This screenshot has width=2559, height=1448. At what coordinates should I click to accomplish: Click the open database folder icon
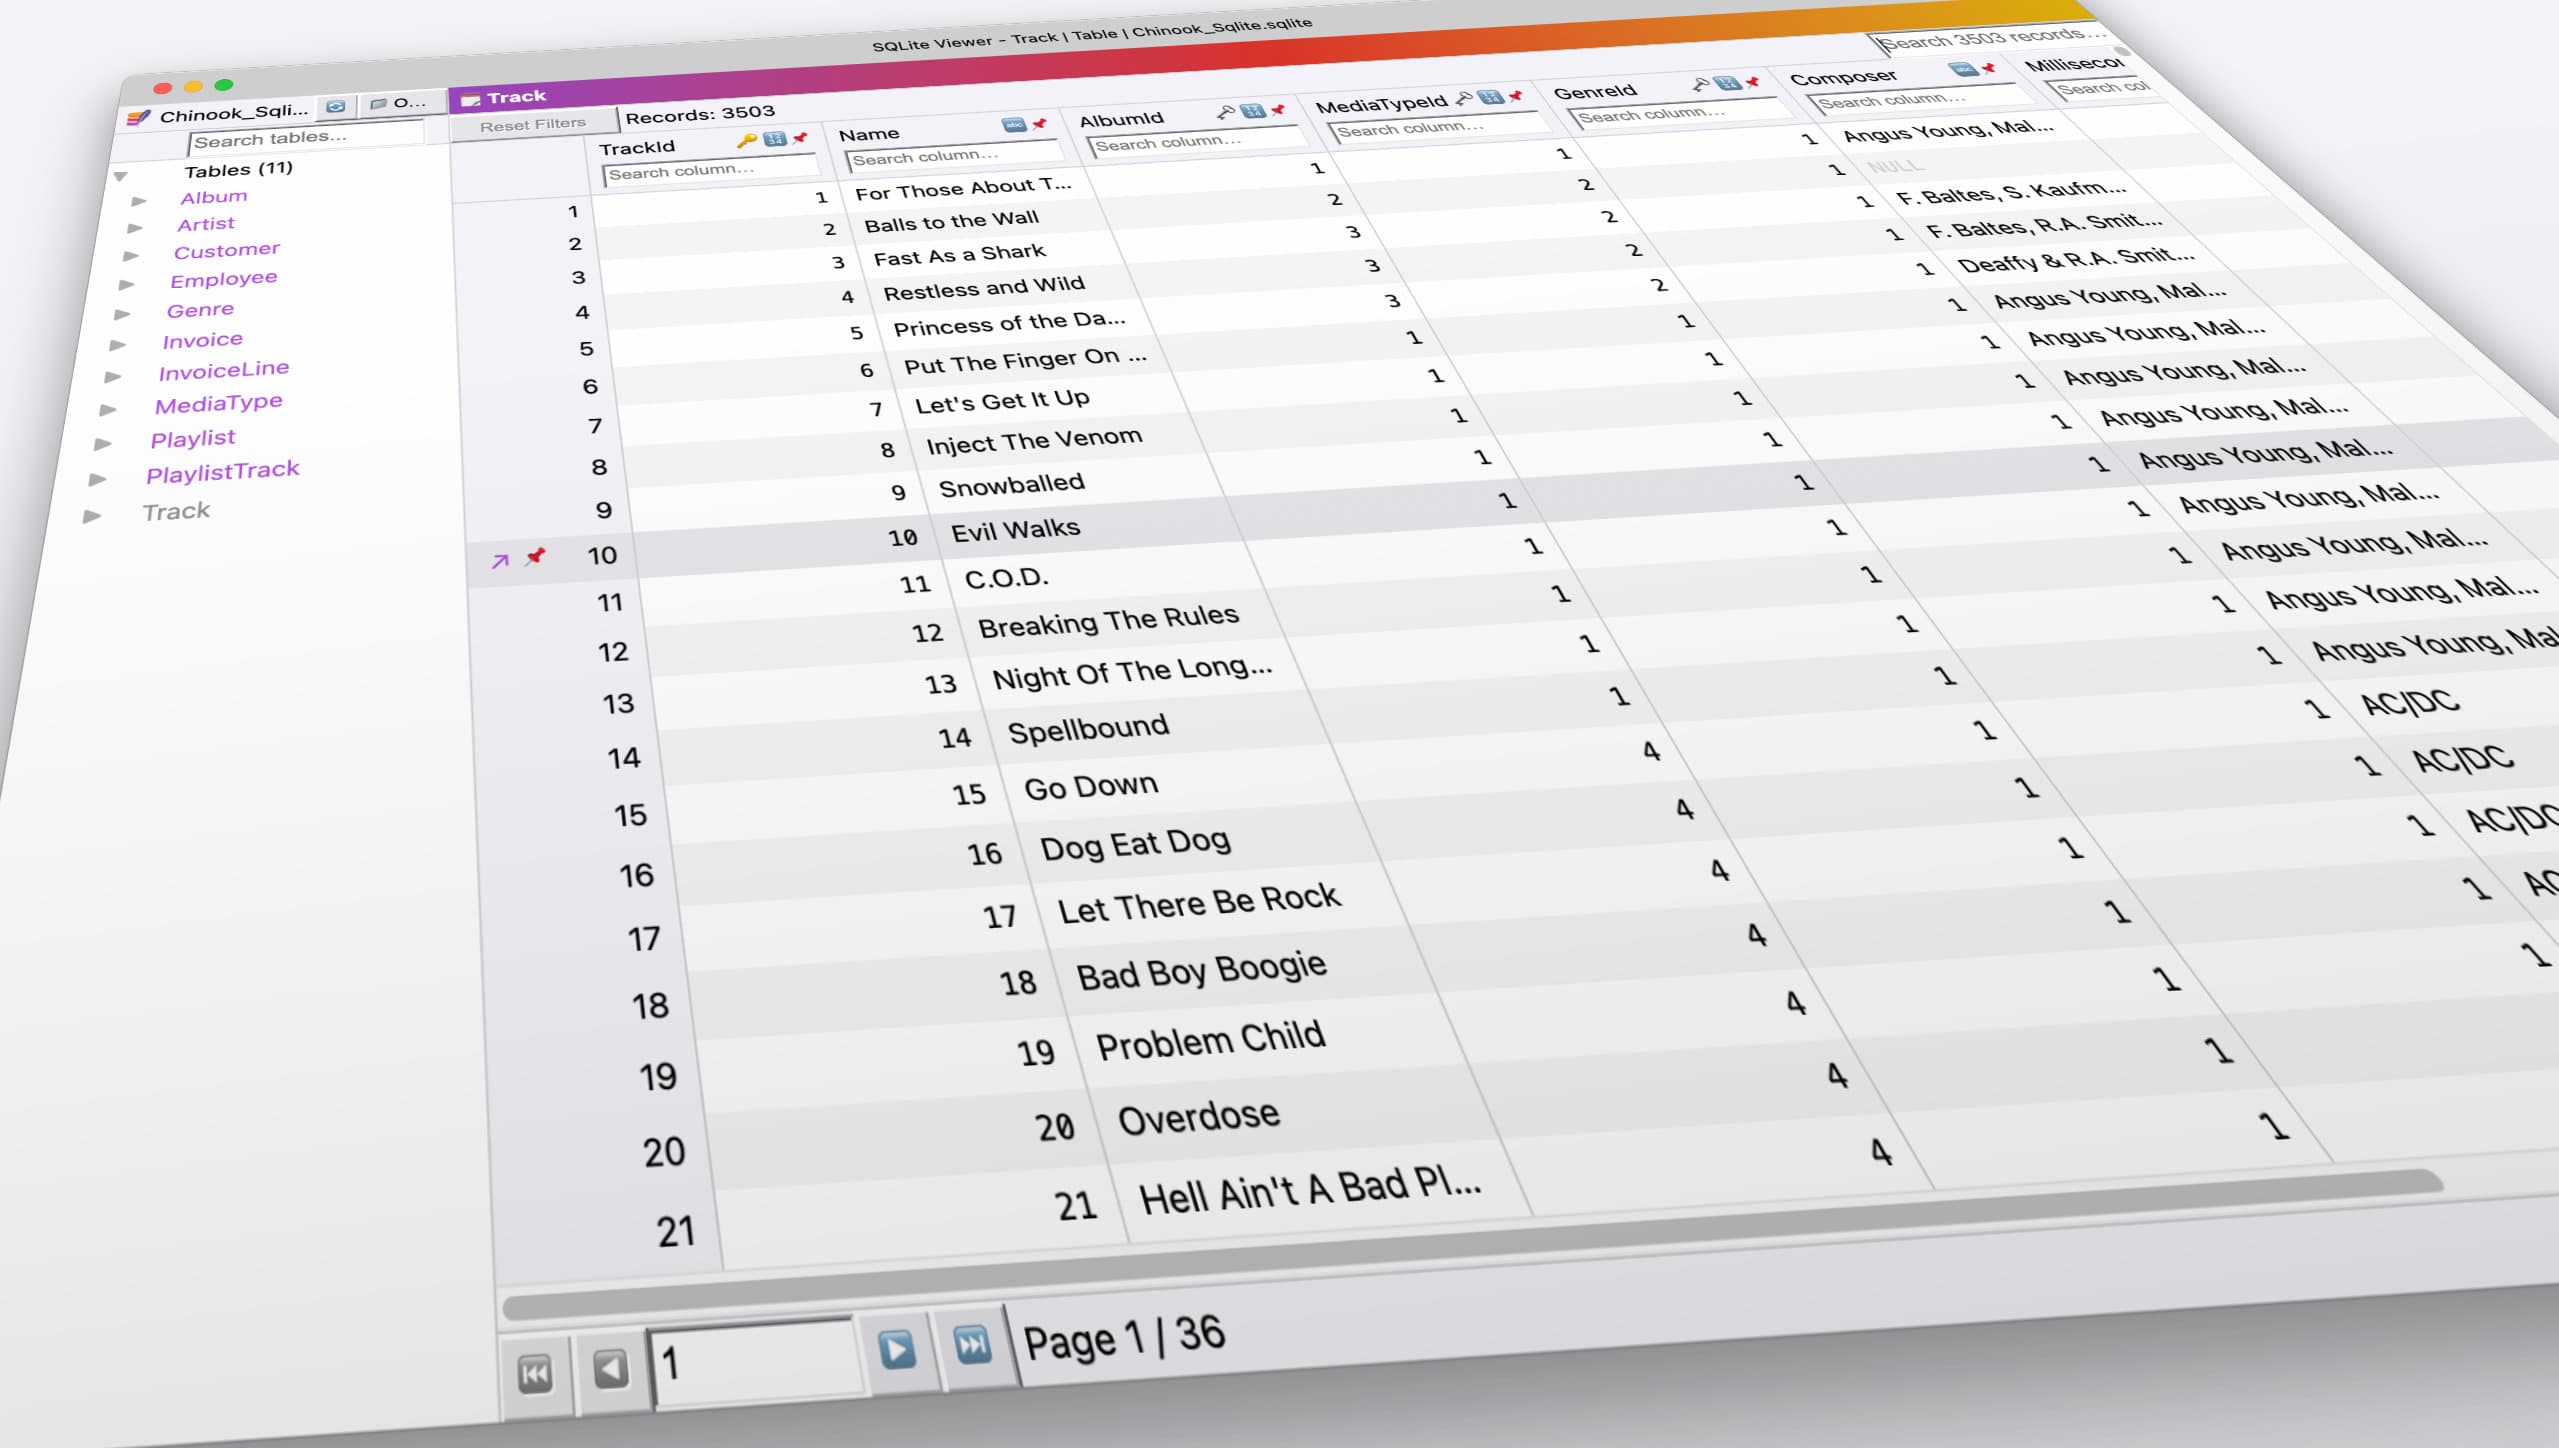(x=379, y=104)
